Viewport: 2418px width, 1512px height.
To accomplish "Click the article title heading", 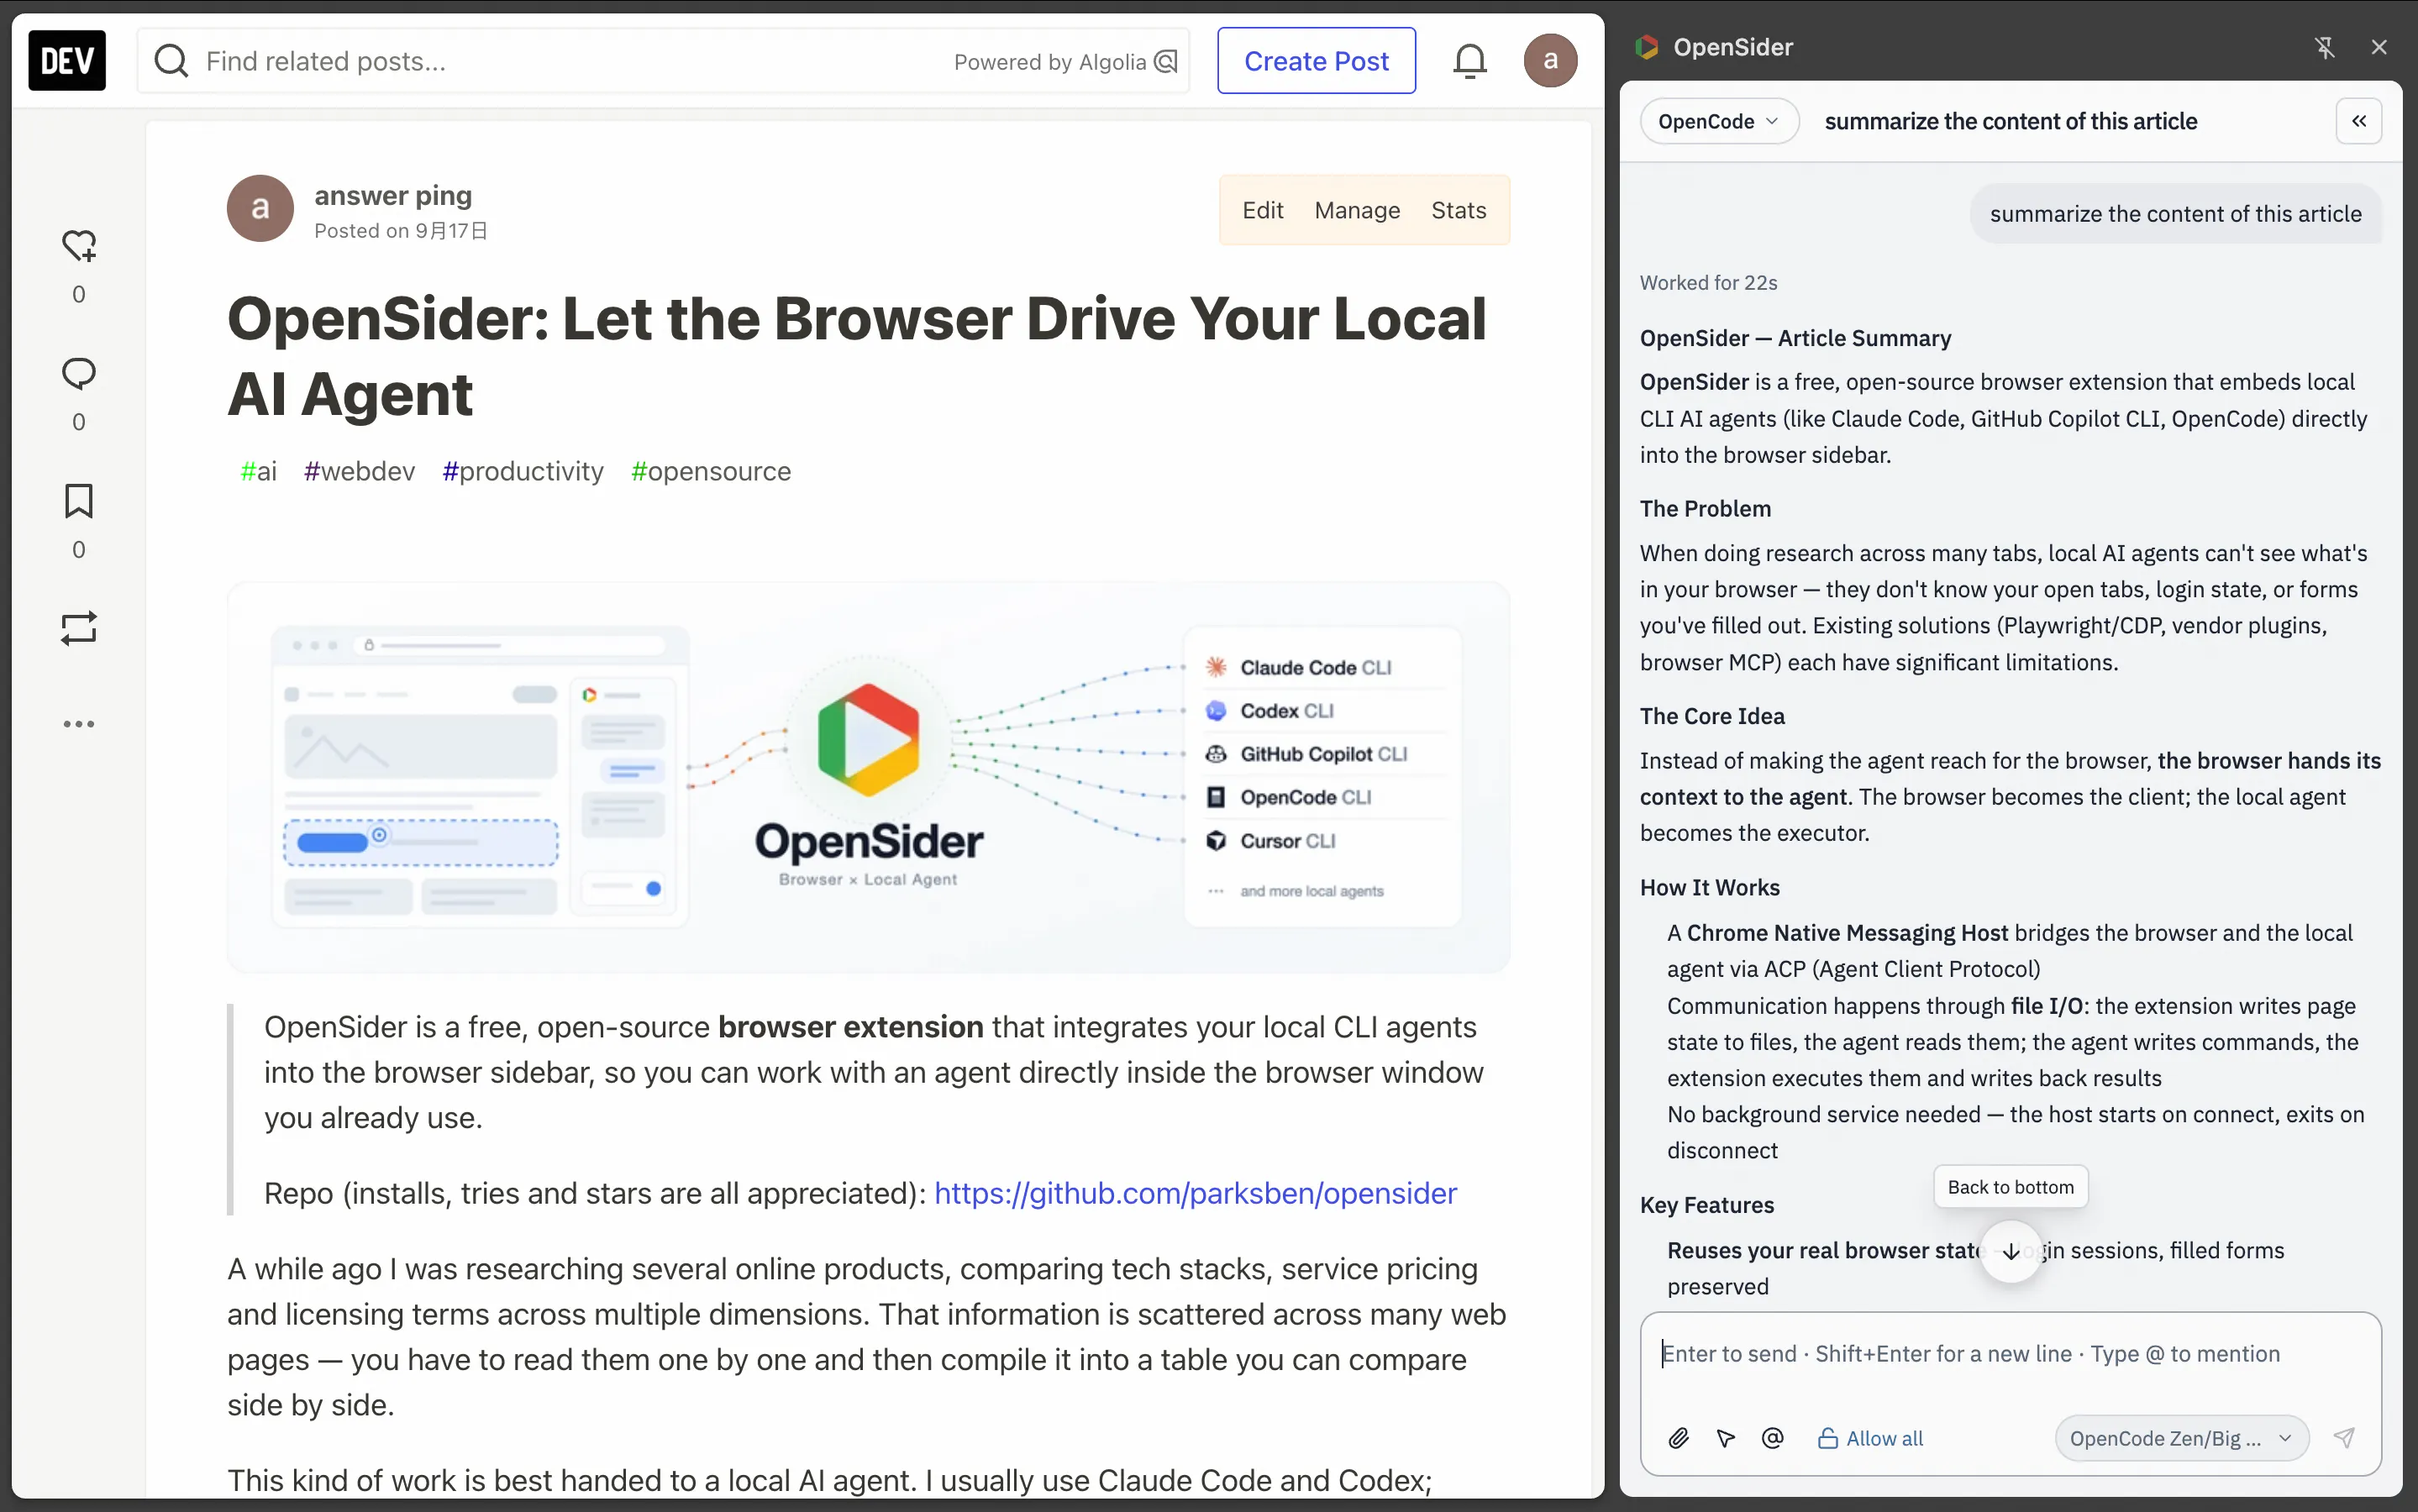I will pos(857,356).
